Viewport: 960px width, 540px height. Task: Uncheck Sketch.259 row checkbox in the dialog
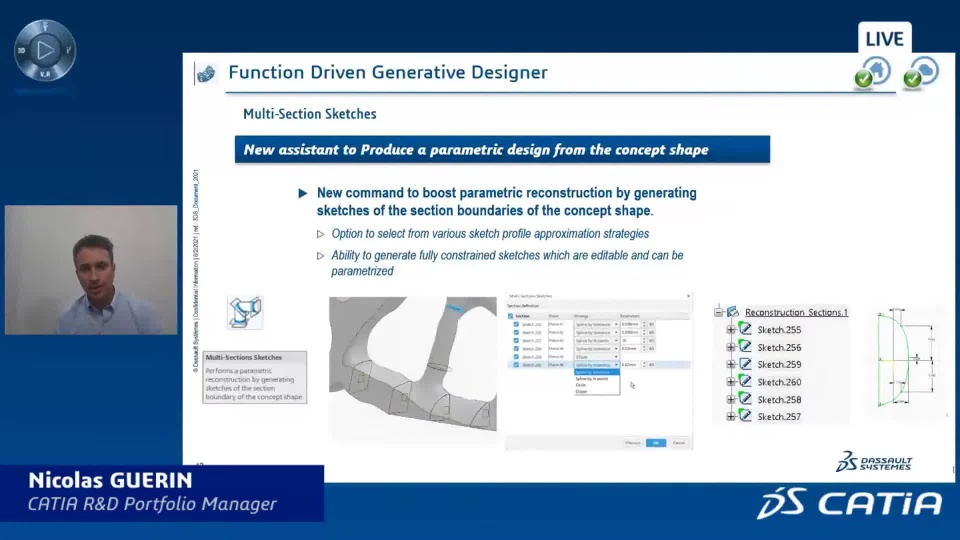(516, 356)
